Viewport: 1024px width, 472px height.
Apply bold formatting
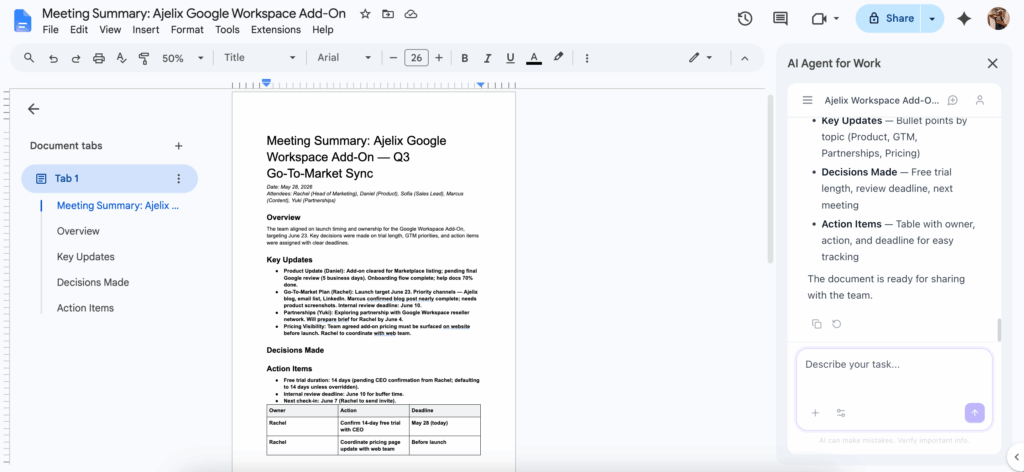tap(464, 58)
